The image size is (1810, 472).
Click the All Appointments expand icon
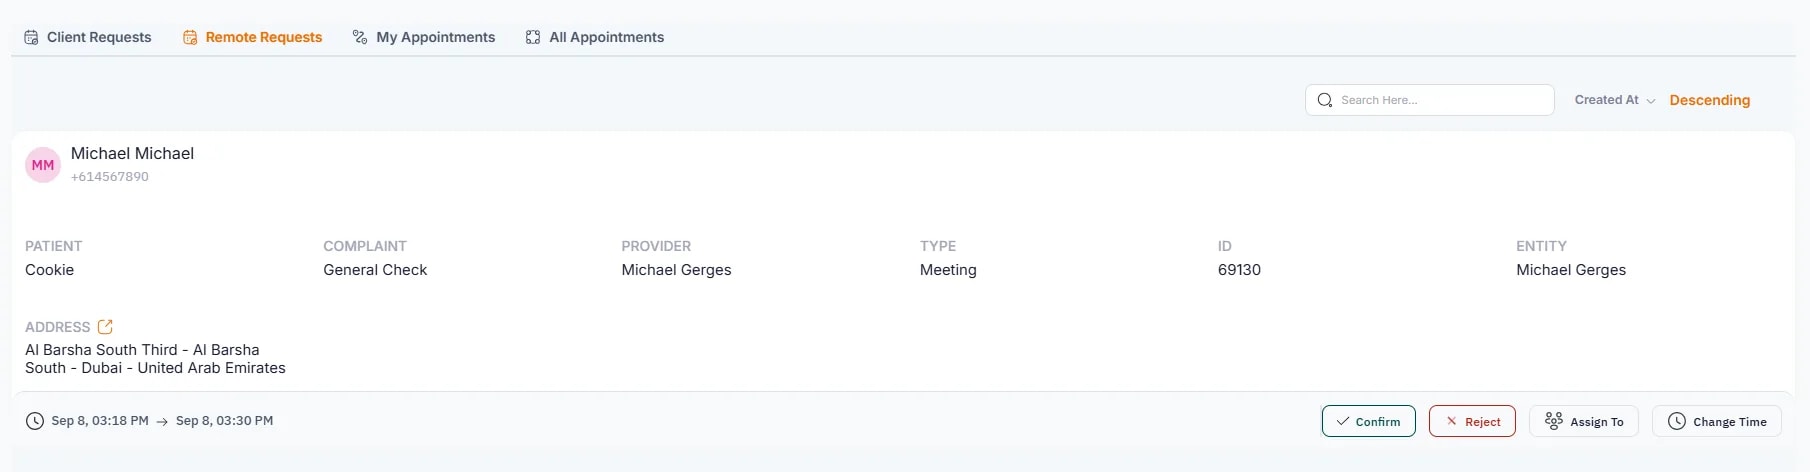tap(533, 37)
